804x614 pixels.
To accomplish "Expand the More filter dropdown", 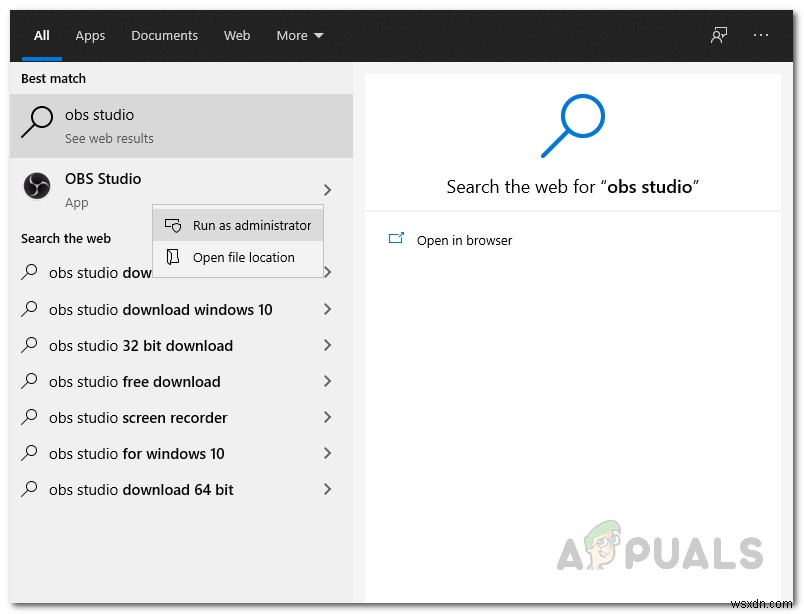I will tap(300, 35).
